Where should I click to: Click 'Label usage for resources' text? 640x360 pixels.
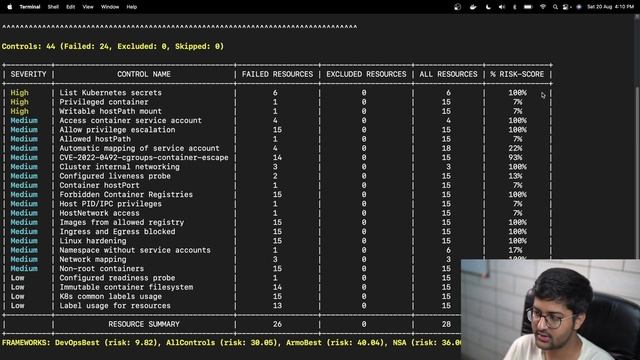click(x=115, y=306)
